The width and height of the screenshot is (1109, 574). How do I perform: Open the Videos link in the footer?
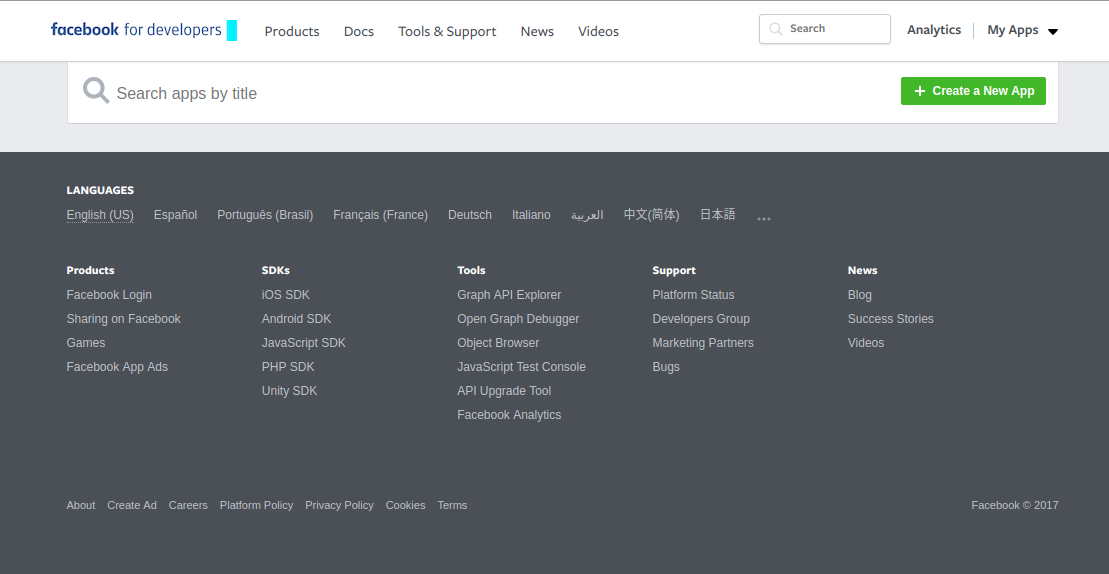tap(866, 343)
